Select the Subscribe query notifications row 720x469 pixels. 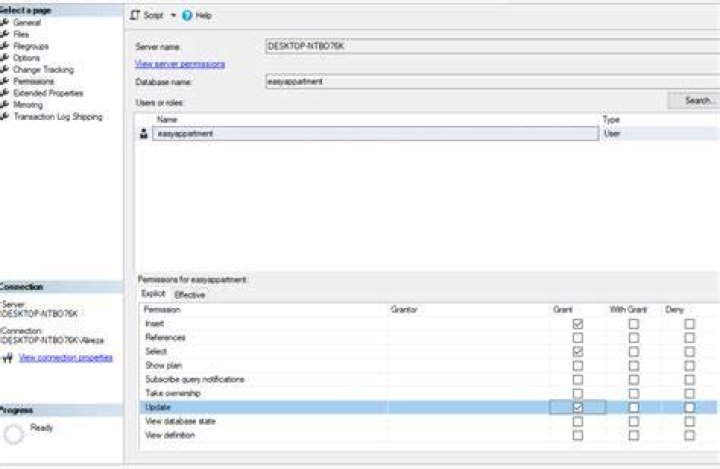point(428,379)
